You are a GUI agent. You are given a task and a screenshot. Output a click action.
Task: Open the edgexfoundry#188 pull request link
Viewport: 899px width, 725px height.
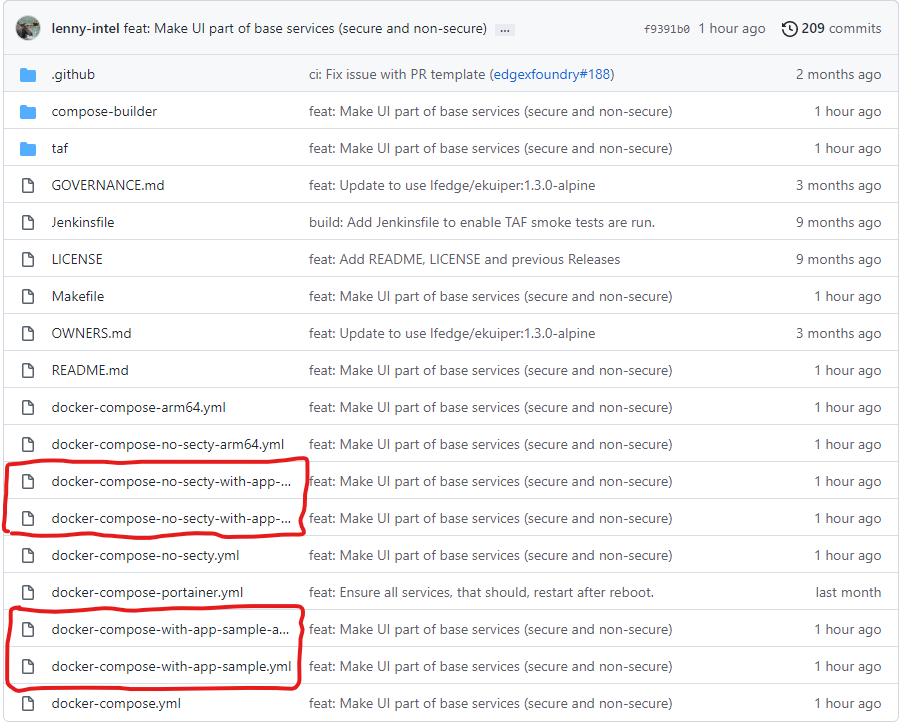pyautogui.click(x=552, y=75)
